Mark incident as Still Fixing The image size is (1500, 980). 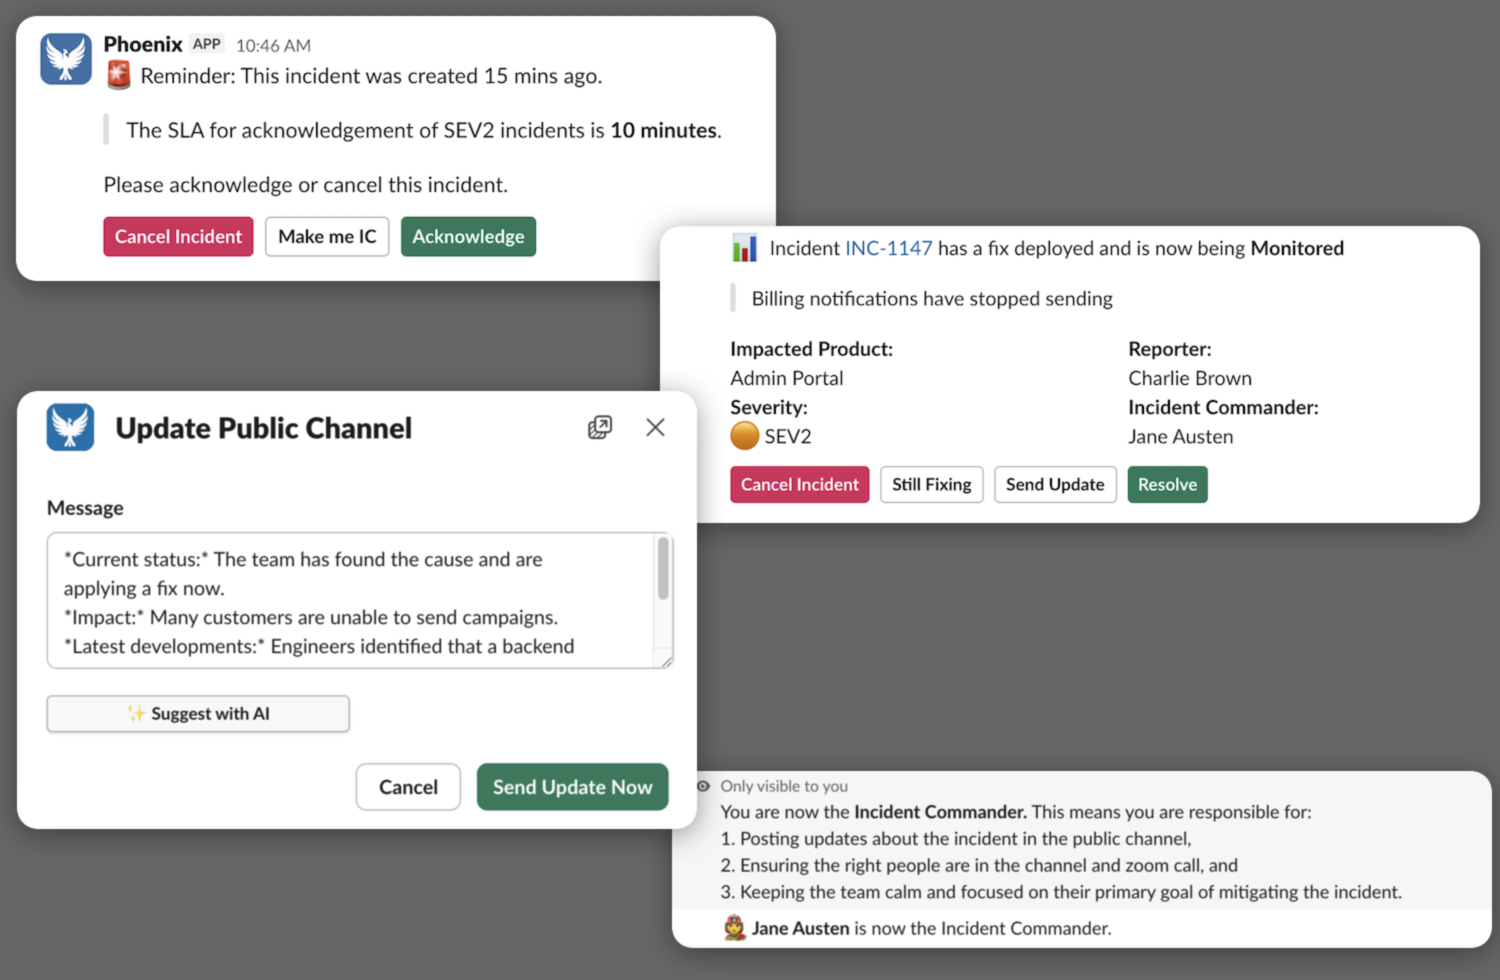(931, 484)
